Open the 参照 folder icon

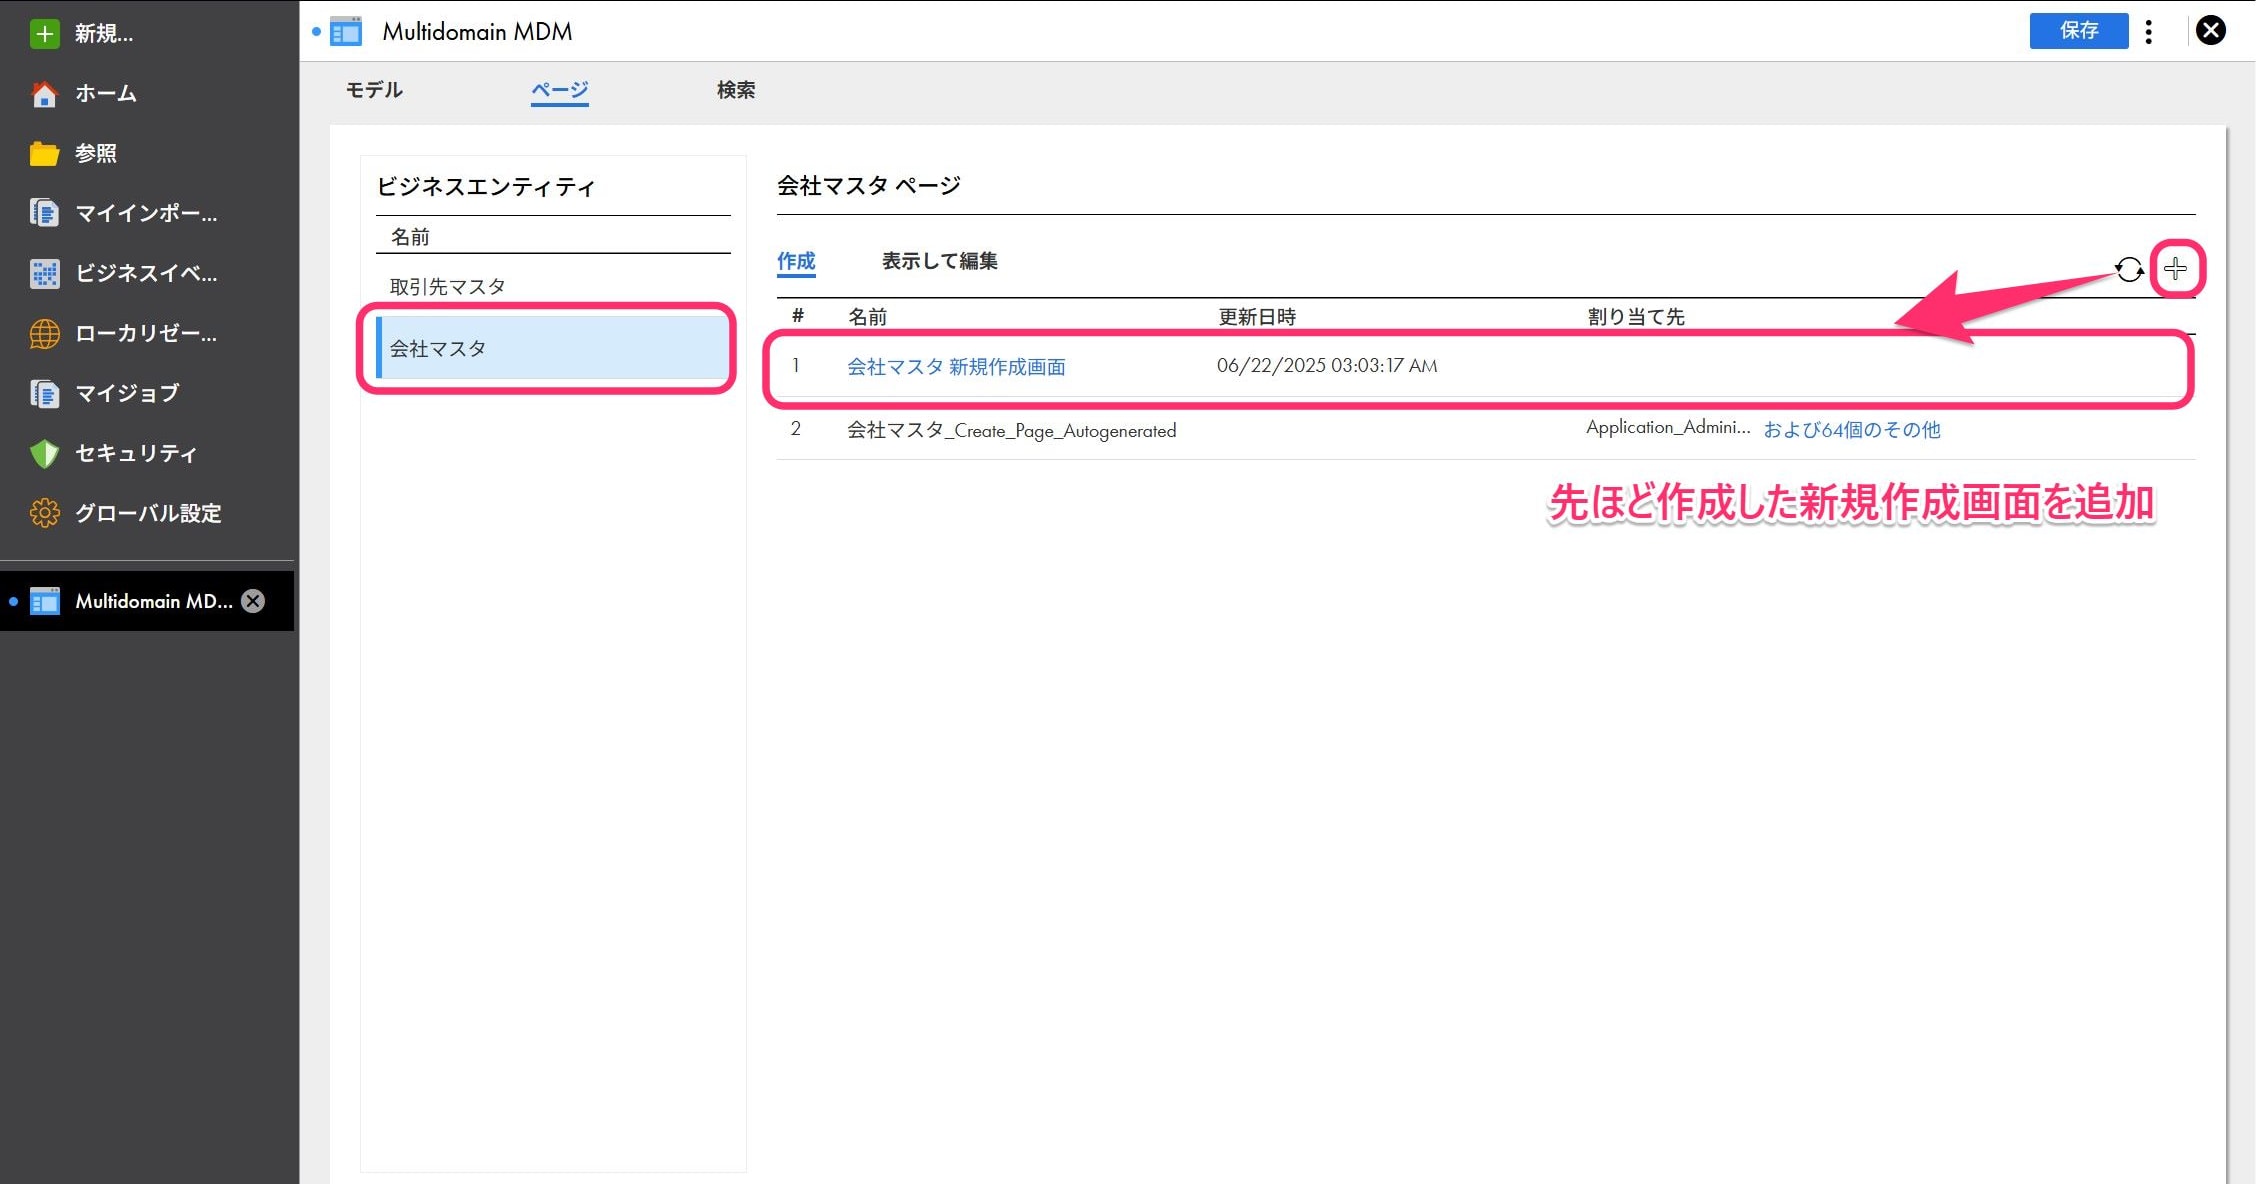point(44,154)
